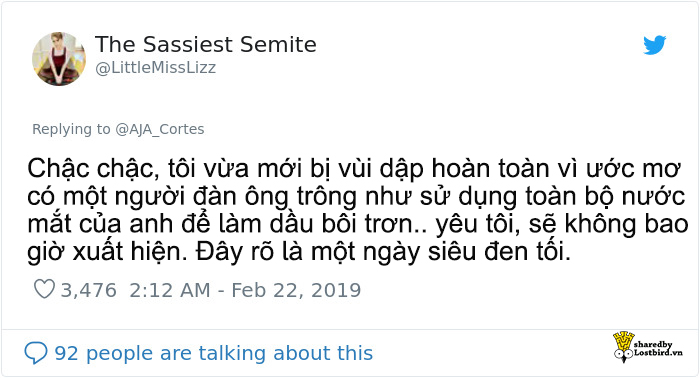
Task: Click the @LittleMissLizz handle
Action: pyautogui.click(x=156, y=67)
